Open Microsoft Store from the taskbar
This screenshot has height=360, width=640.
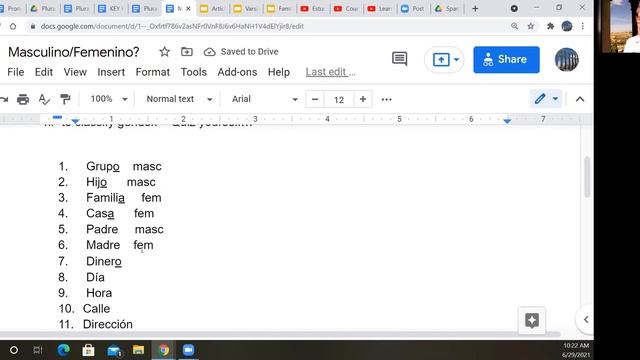coord(88,350)
